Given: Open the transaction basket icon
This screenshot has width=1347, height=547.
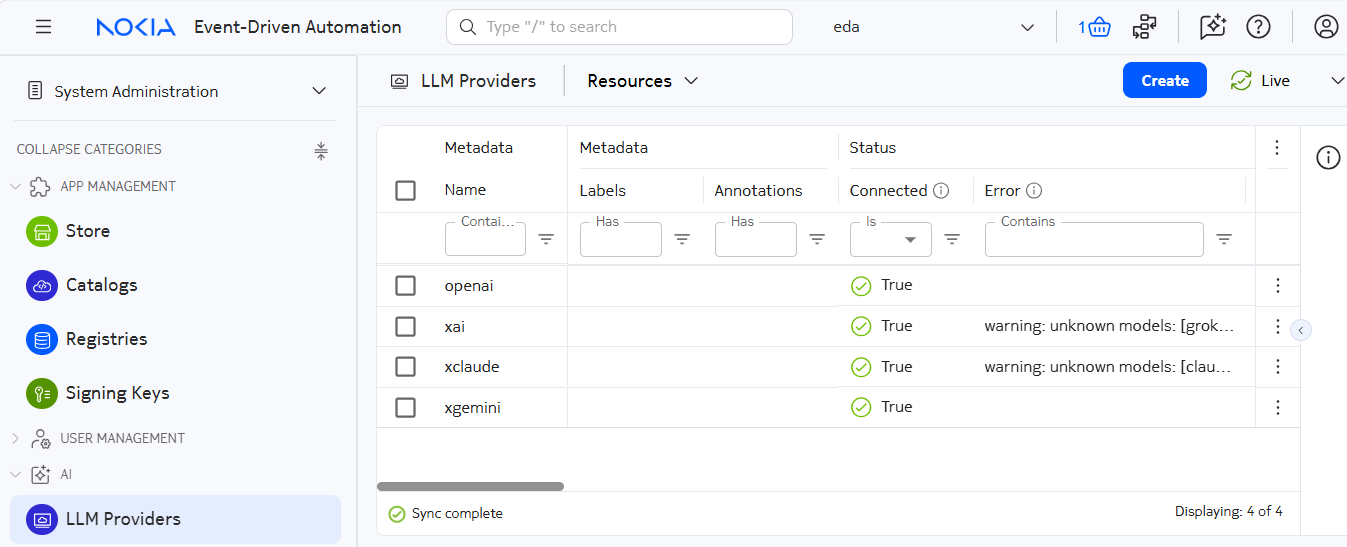Looking at the screenshot, I should pyautogui.click(x=1095, y=27).
